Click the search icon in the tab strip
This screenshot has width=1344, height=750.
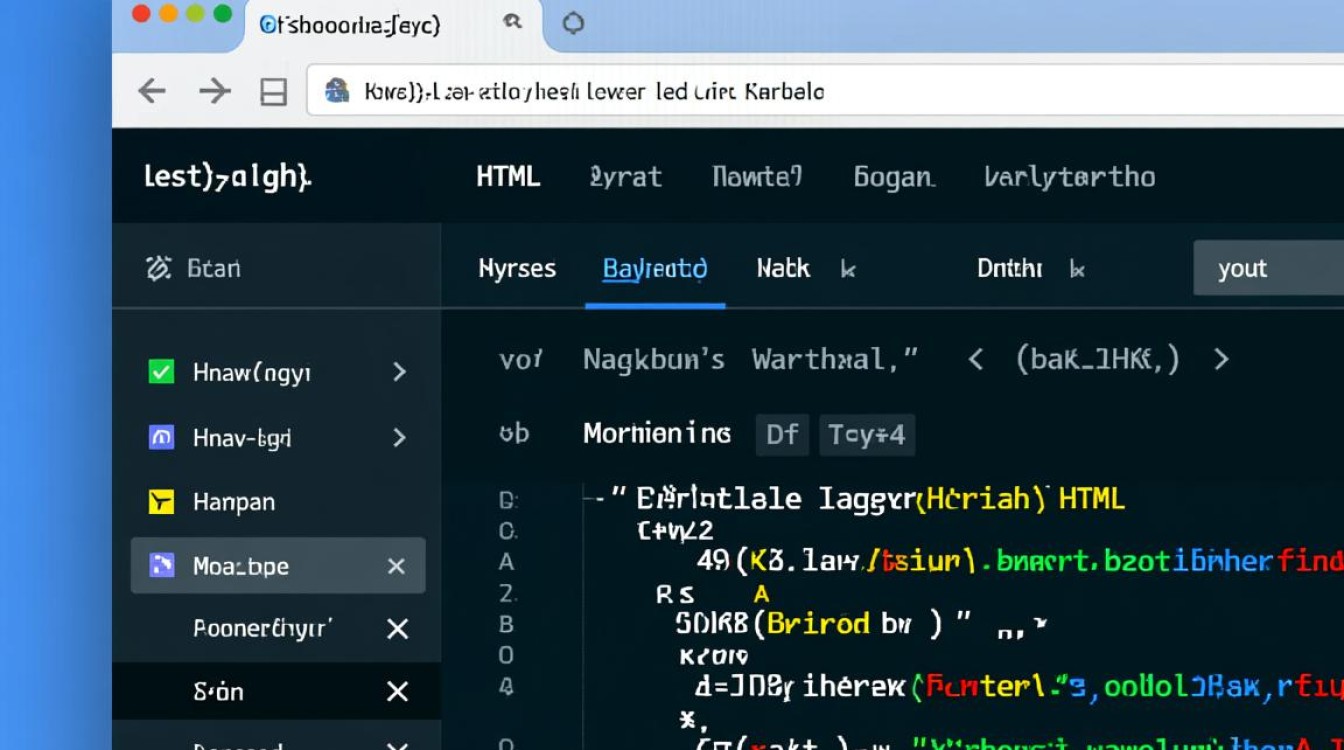[512, 22]
